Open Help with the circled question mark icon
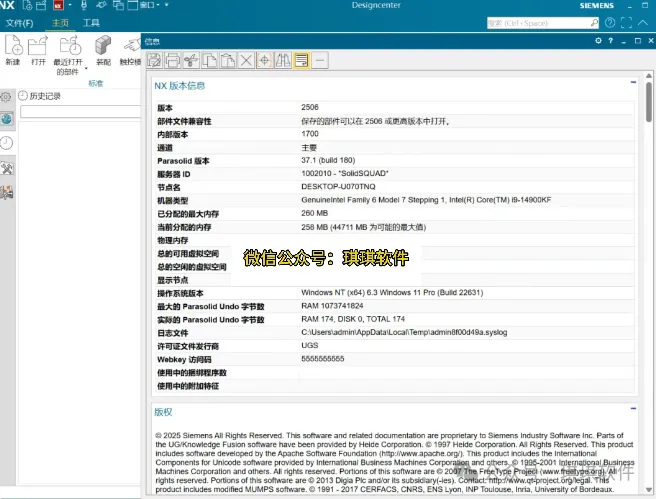The image size is (656, 499). [x=610, y=23]
